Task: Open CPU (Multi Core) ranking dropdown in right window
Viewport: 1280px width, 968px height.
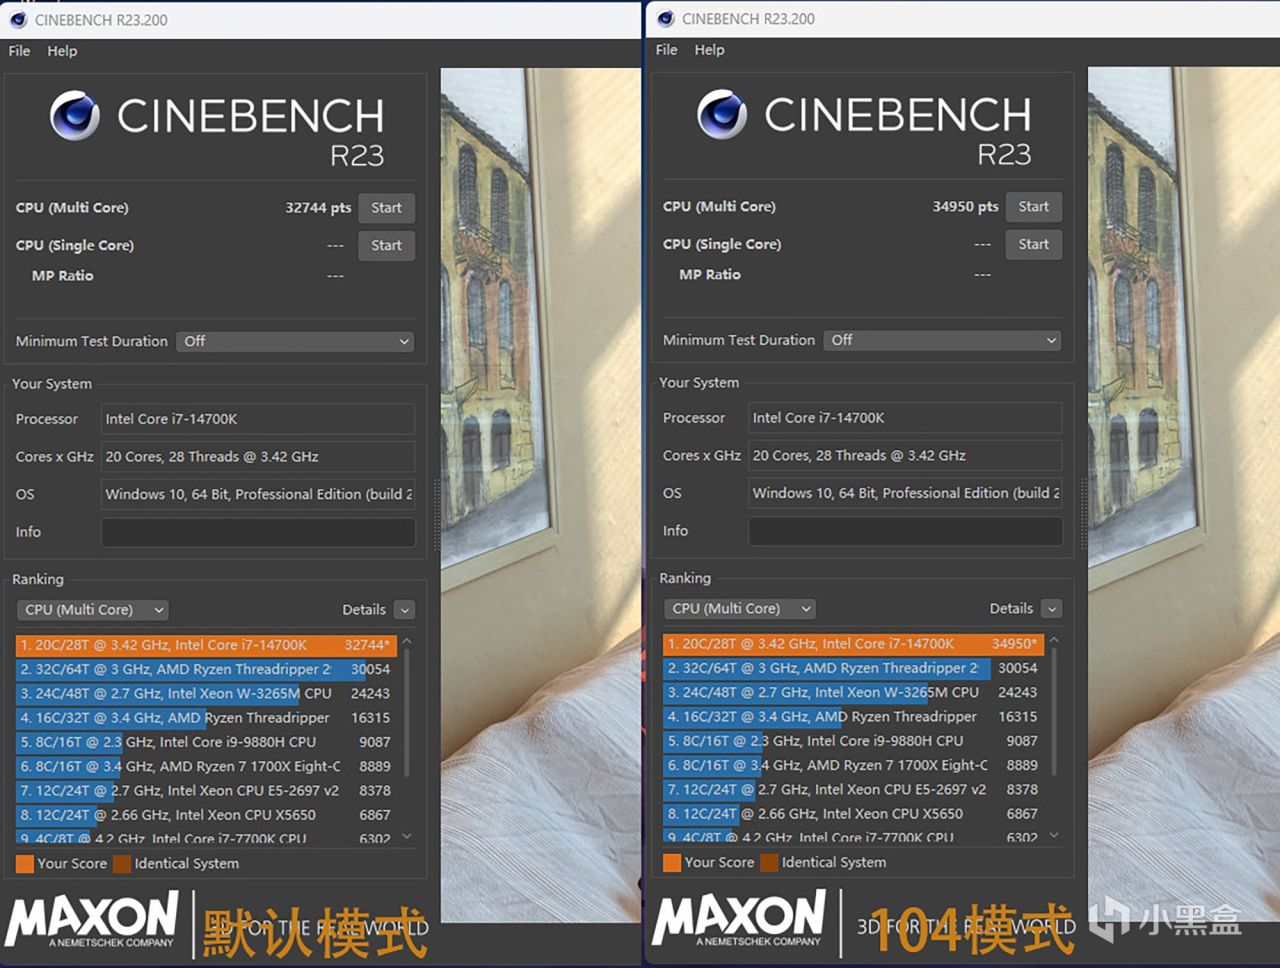Action: coord(739,609)
